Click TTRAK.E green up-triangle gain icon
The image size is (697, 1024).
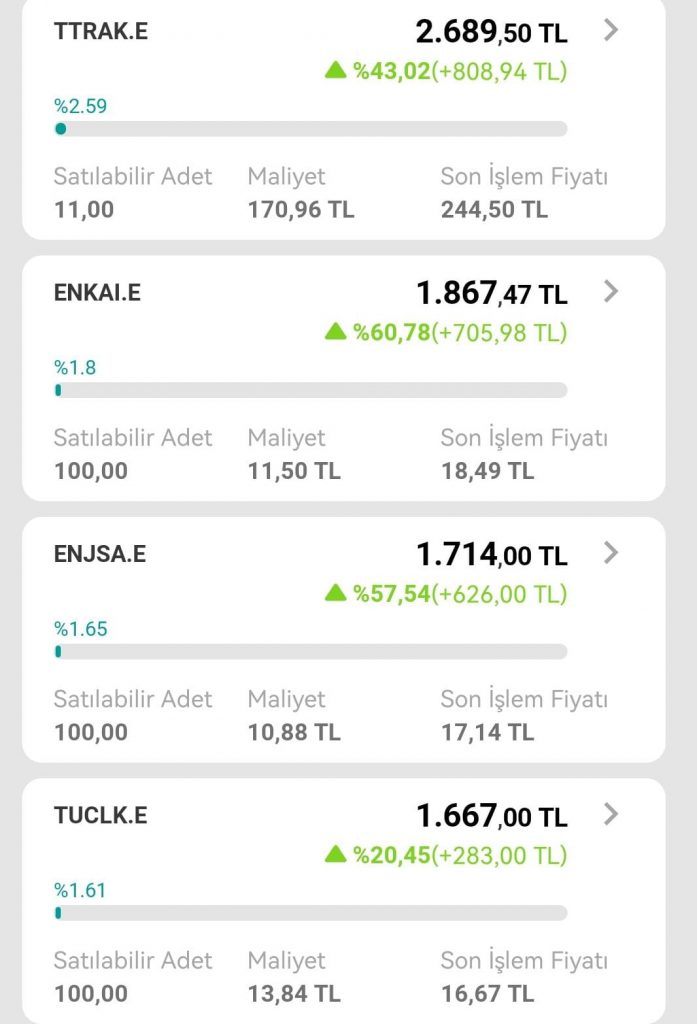335,70
